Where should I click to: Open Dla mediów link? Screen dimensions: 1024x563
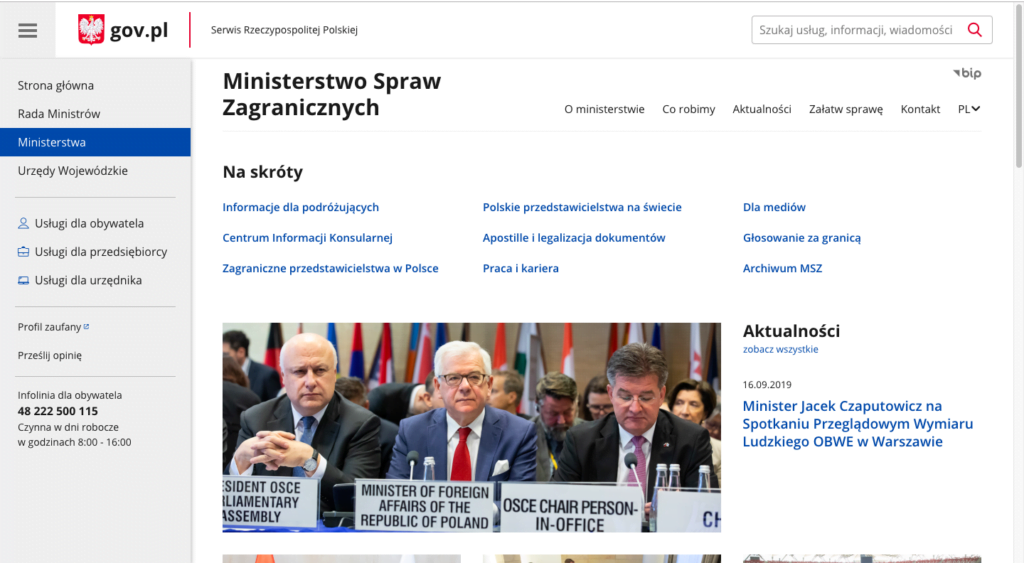(774, 207)
